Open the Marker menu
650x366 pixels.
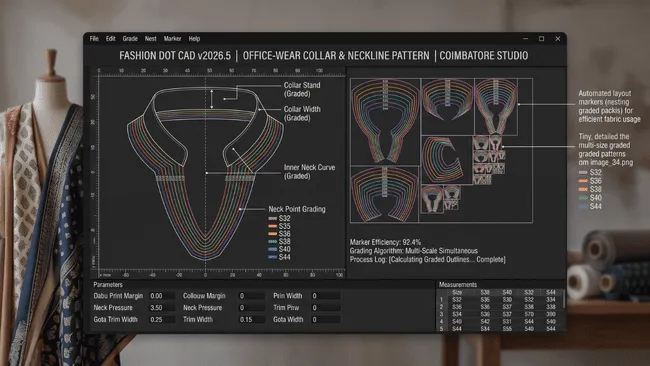click(172, 39)
